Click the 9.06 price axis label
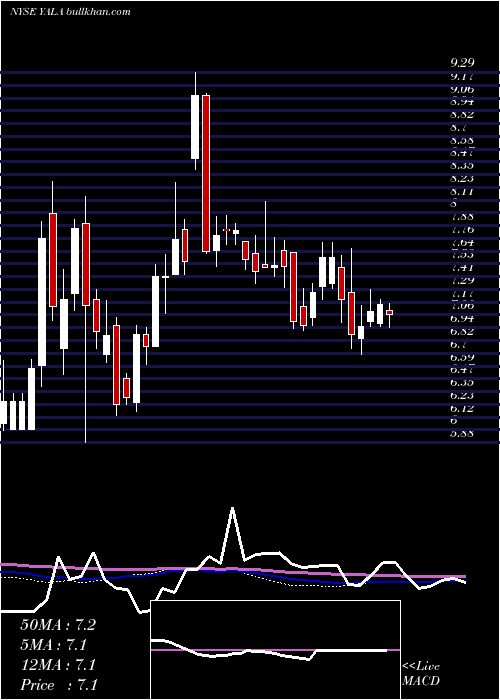Viewport: 500px width, 700px height. click(x=462, y=89)
